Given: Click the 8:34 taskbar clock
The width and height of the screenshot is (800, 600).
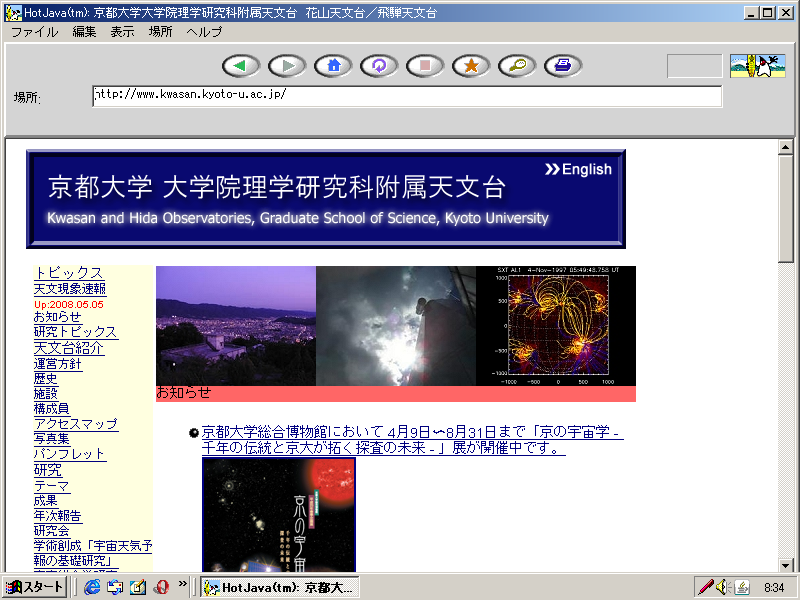Looking at the screenshot, I should click(774, 588).
